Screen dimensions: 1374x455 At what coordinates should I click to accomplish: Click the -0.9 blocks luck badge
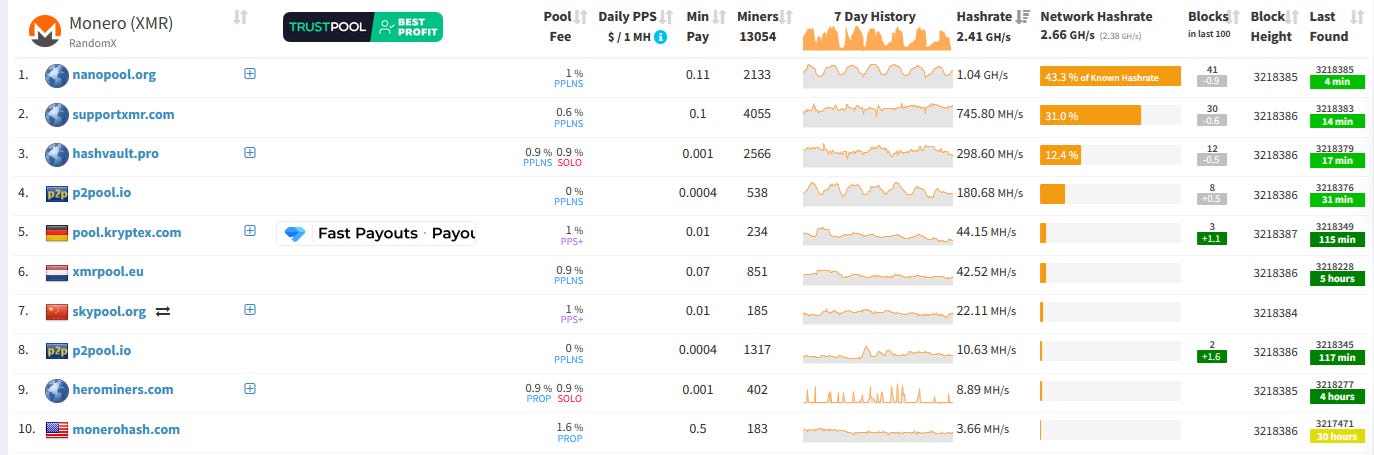[x=1212, y=81]
